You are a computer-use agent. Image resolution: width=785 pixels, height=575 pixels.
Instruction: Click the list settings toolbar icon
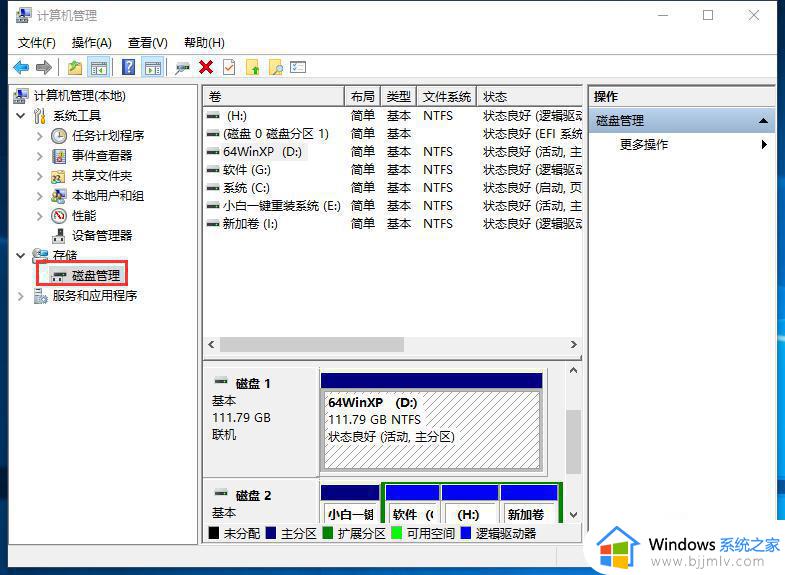298,67
